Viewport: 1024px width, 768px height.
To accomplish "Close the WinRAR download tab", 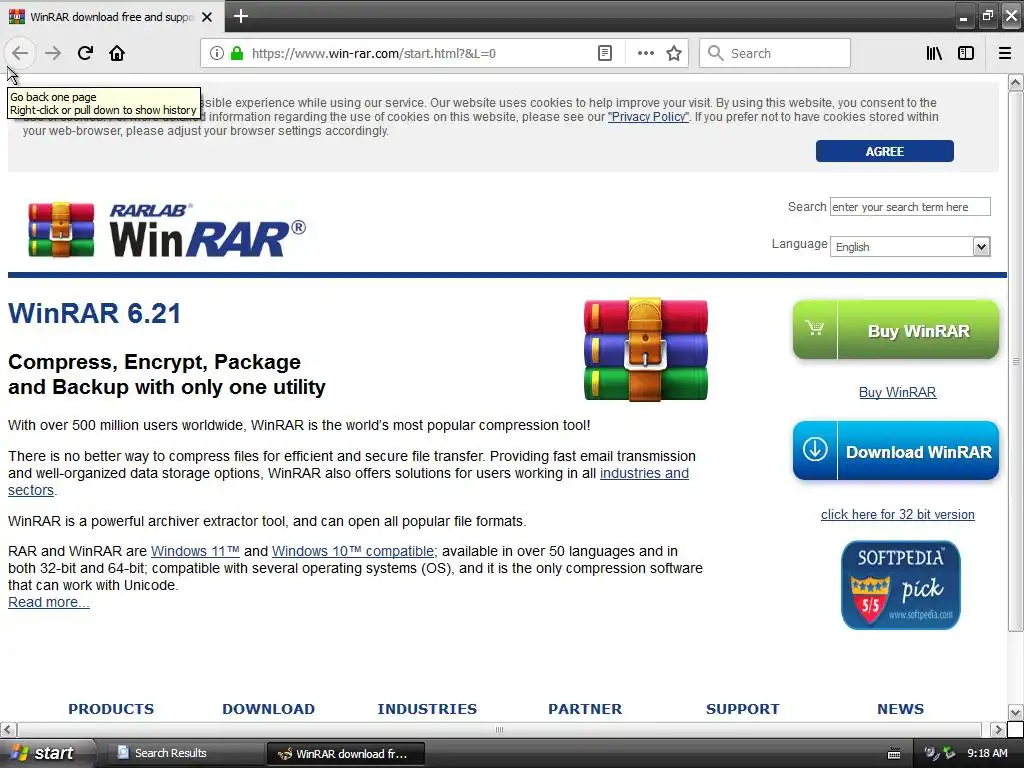I will tap(207, 17).
